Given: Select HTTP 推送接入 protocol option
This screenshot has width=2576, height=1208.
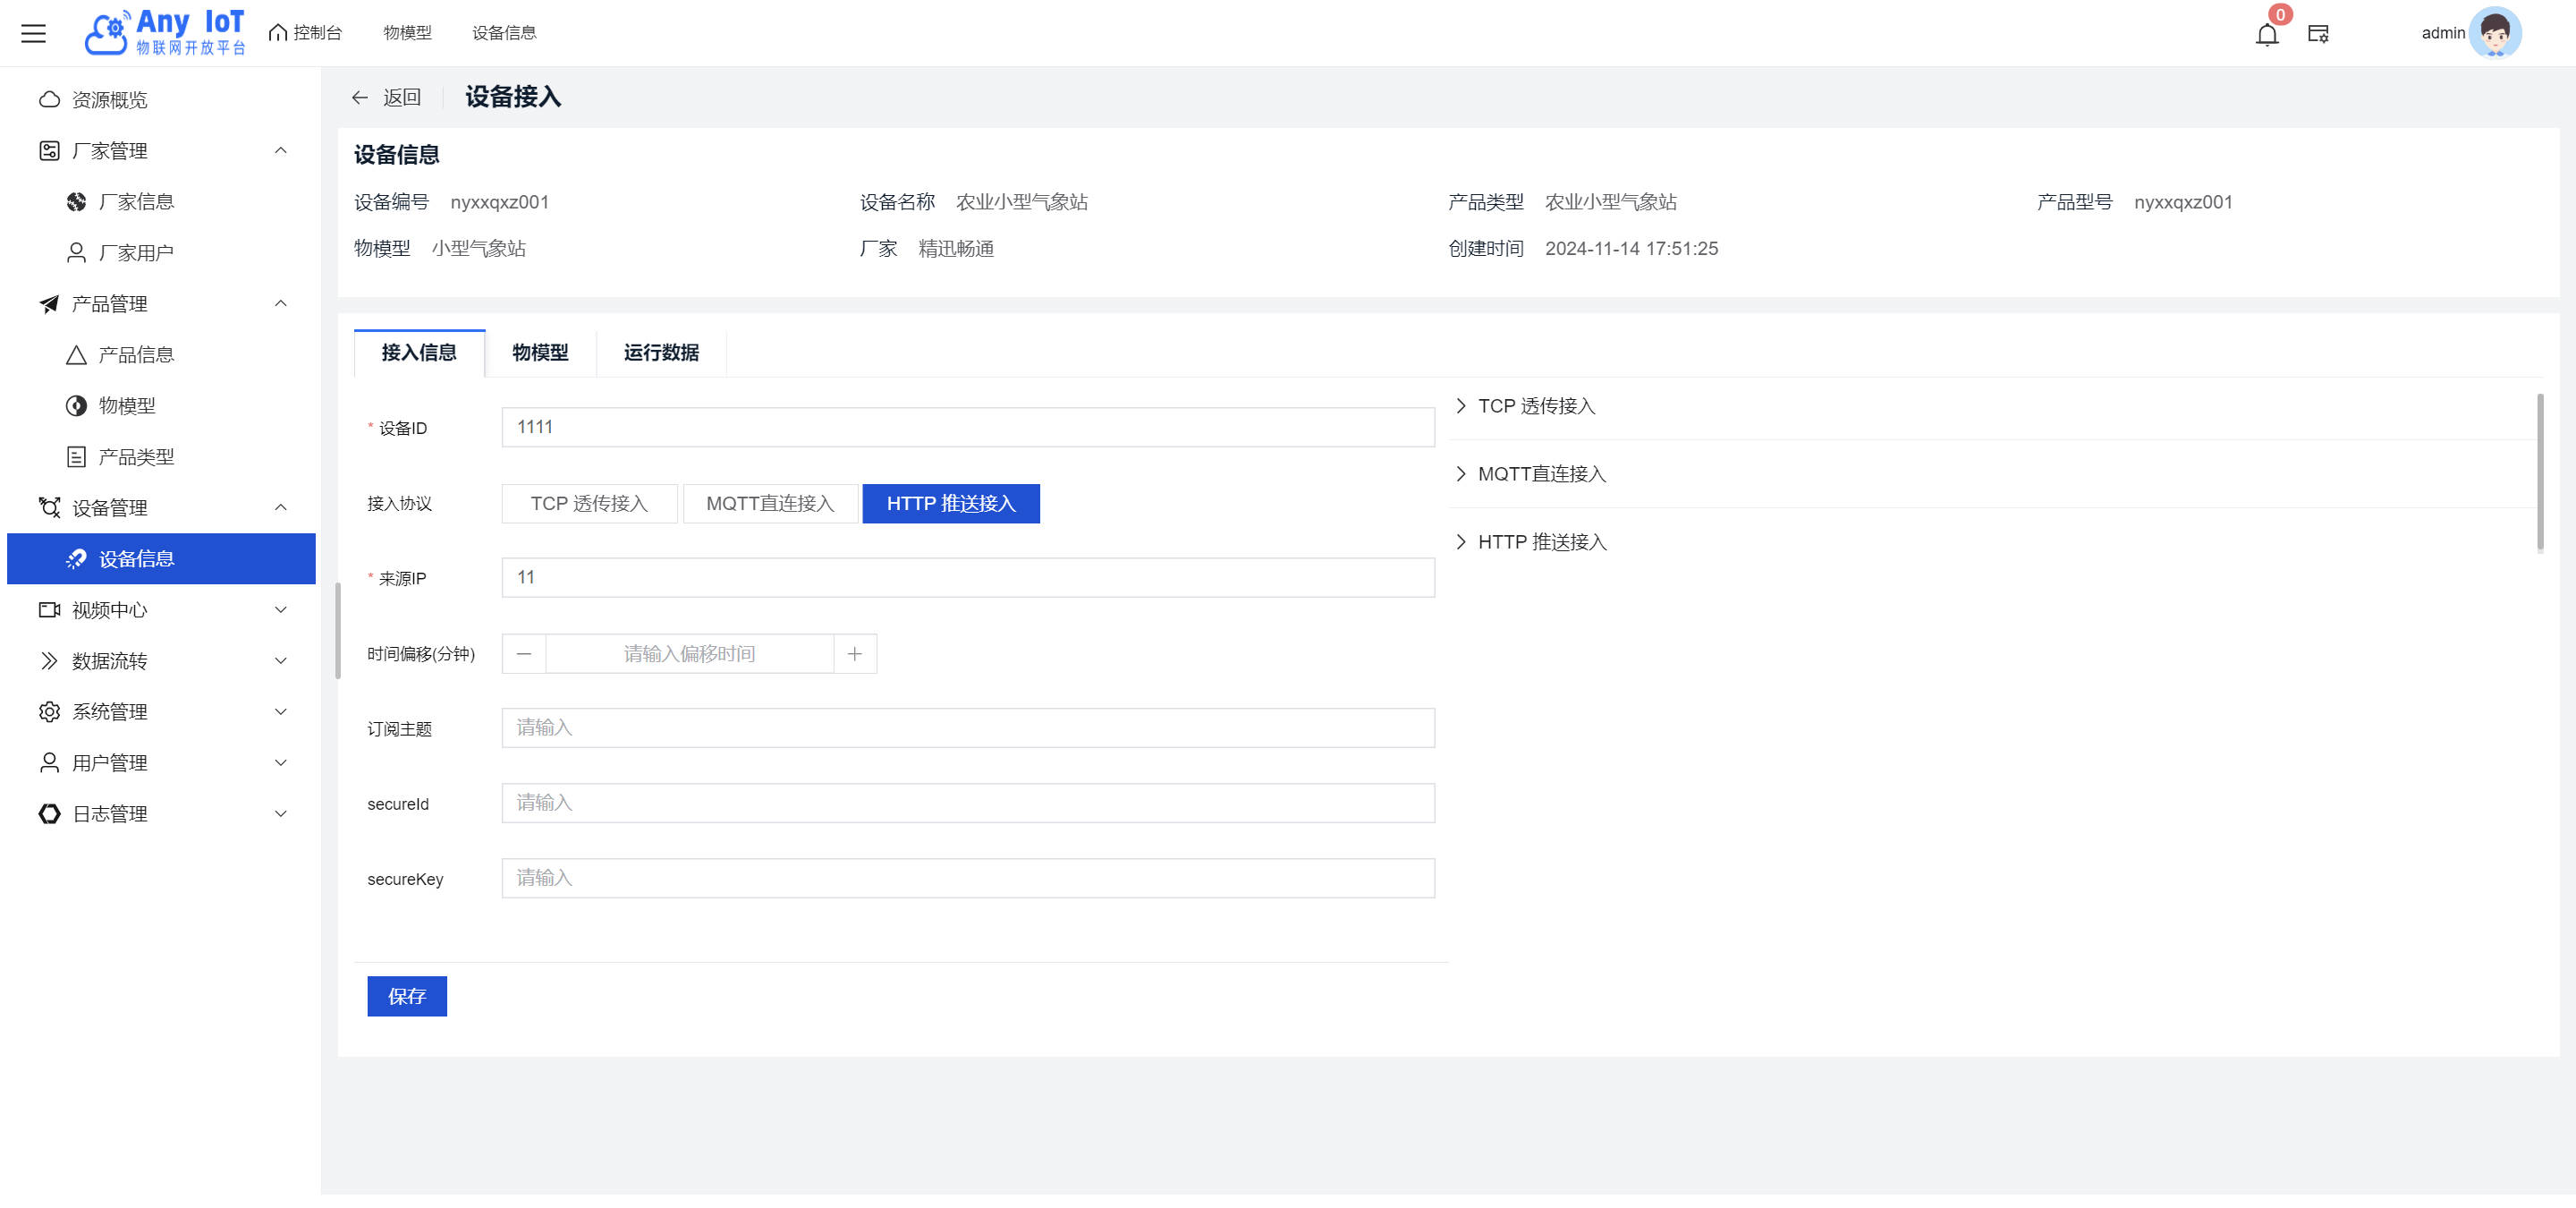Looking at the screenshot, I should [x=950, y=504].
